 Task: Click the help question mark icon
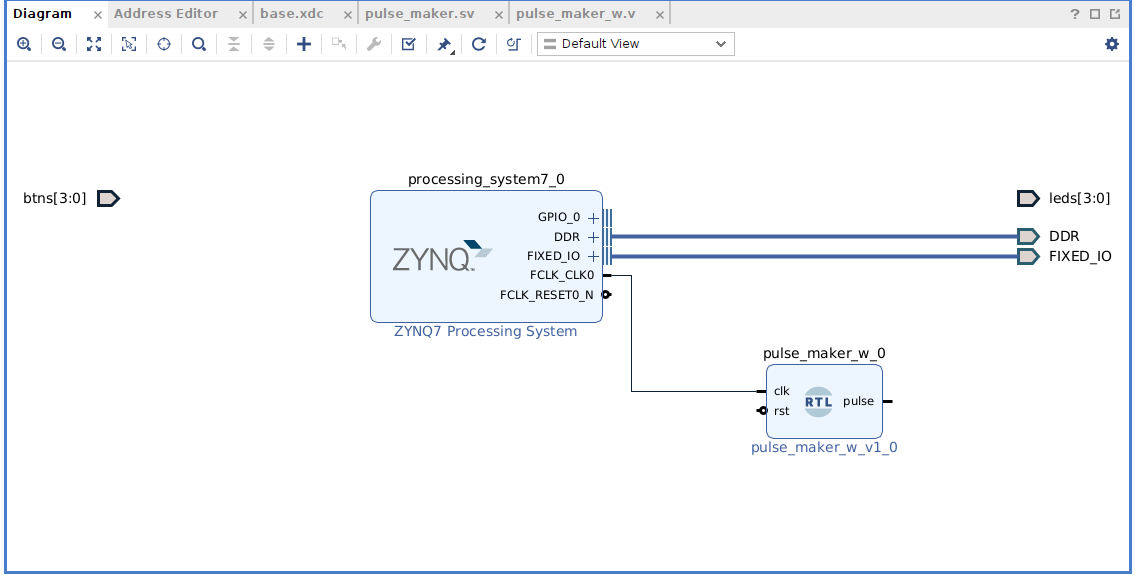1075,14
